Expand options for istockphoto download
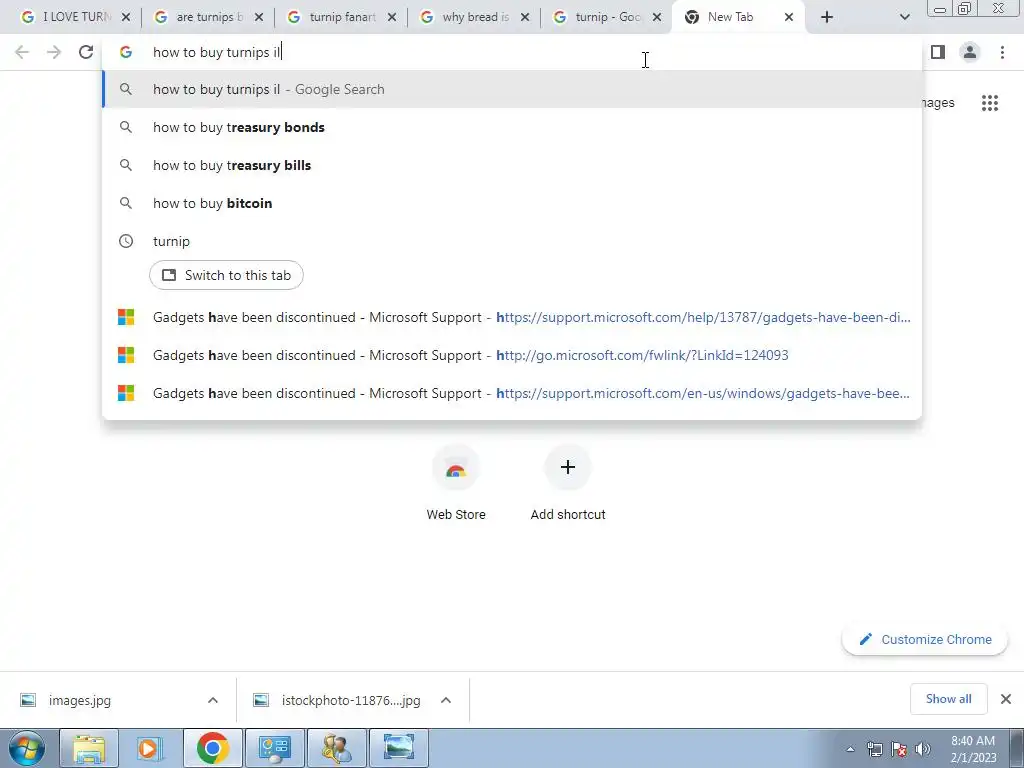 (446, 700)
